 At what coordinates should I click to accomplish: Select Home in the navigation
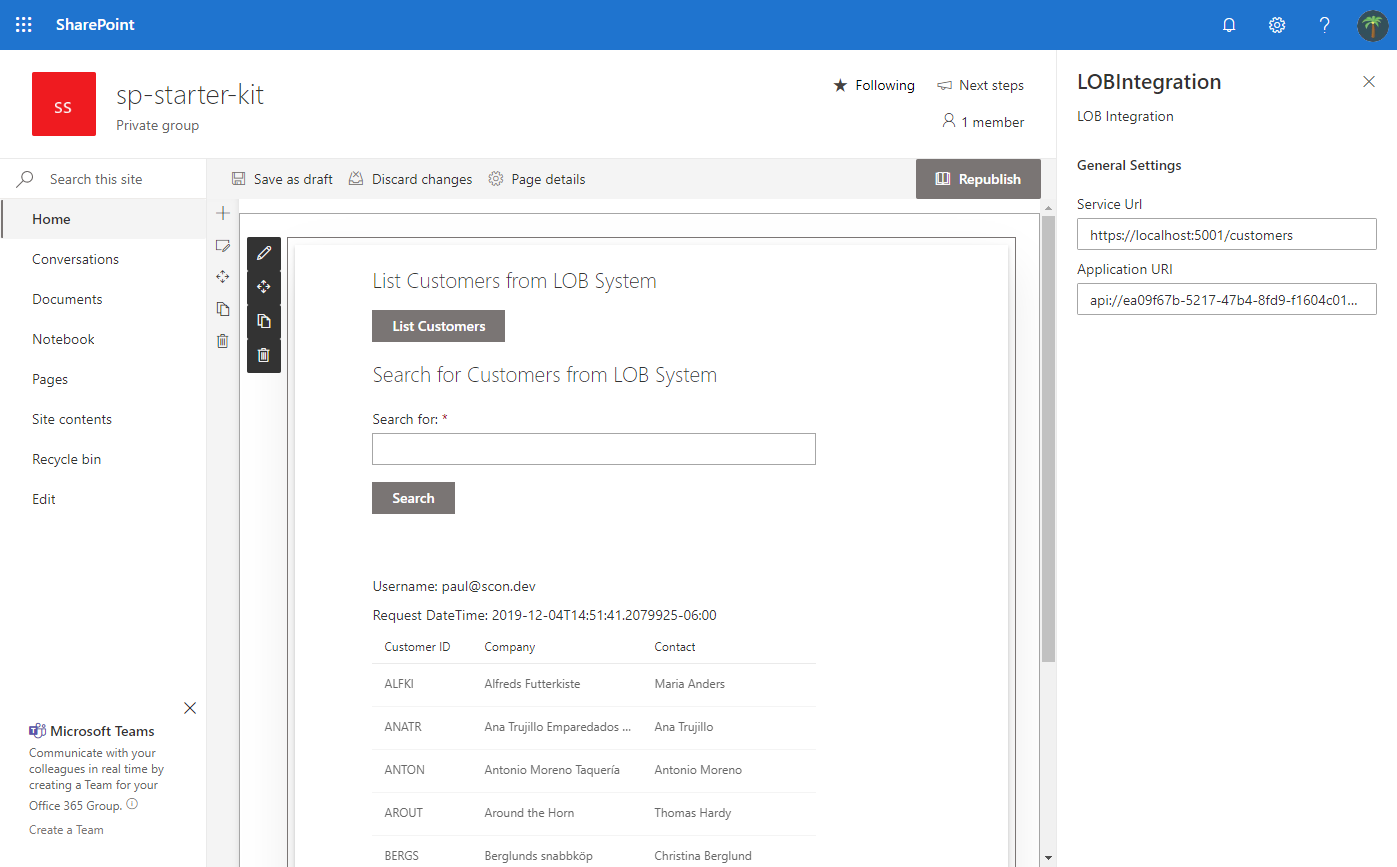pos(103,219)
